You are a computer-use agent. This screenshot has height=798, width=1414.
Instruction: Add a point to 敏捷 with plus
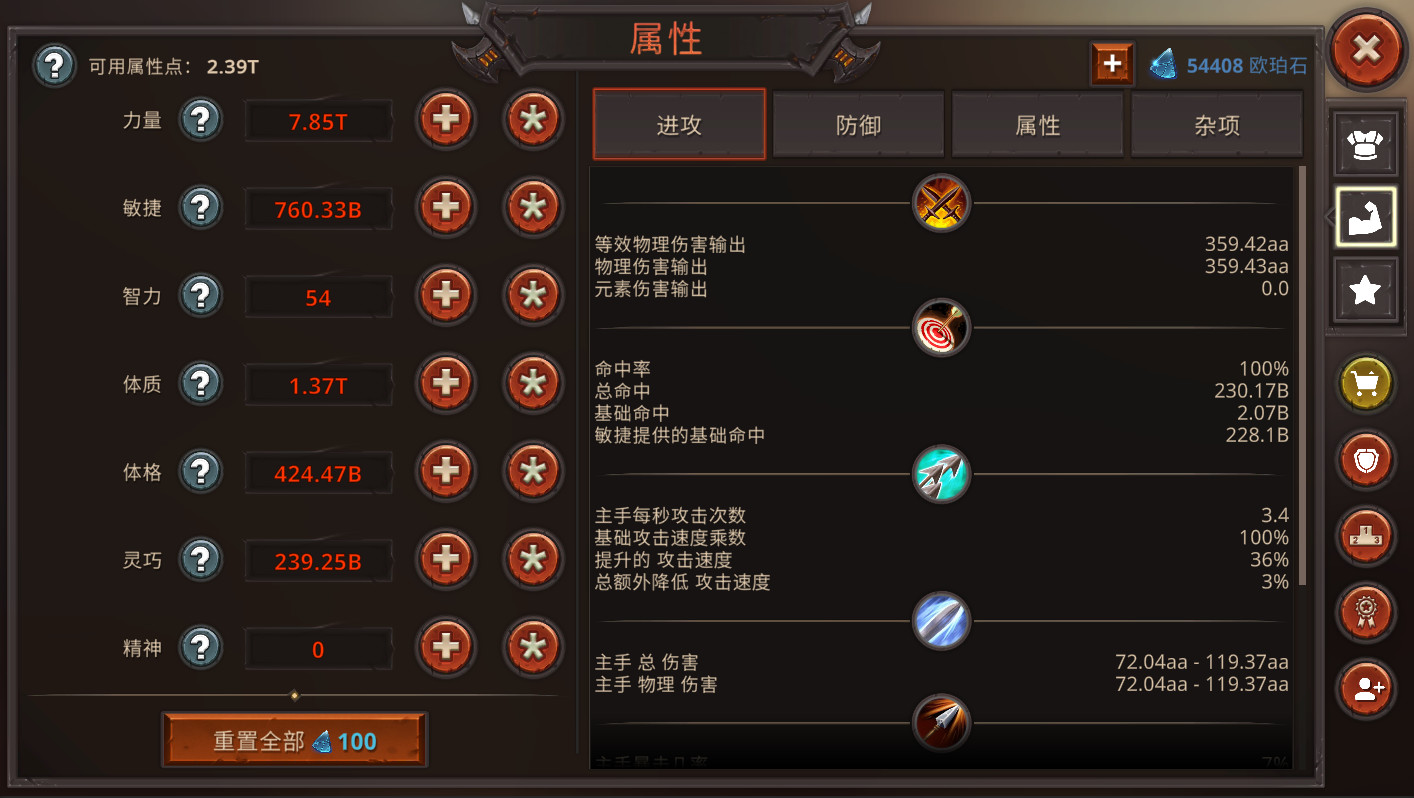446,208
